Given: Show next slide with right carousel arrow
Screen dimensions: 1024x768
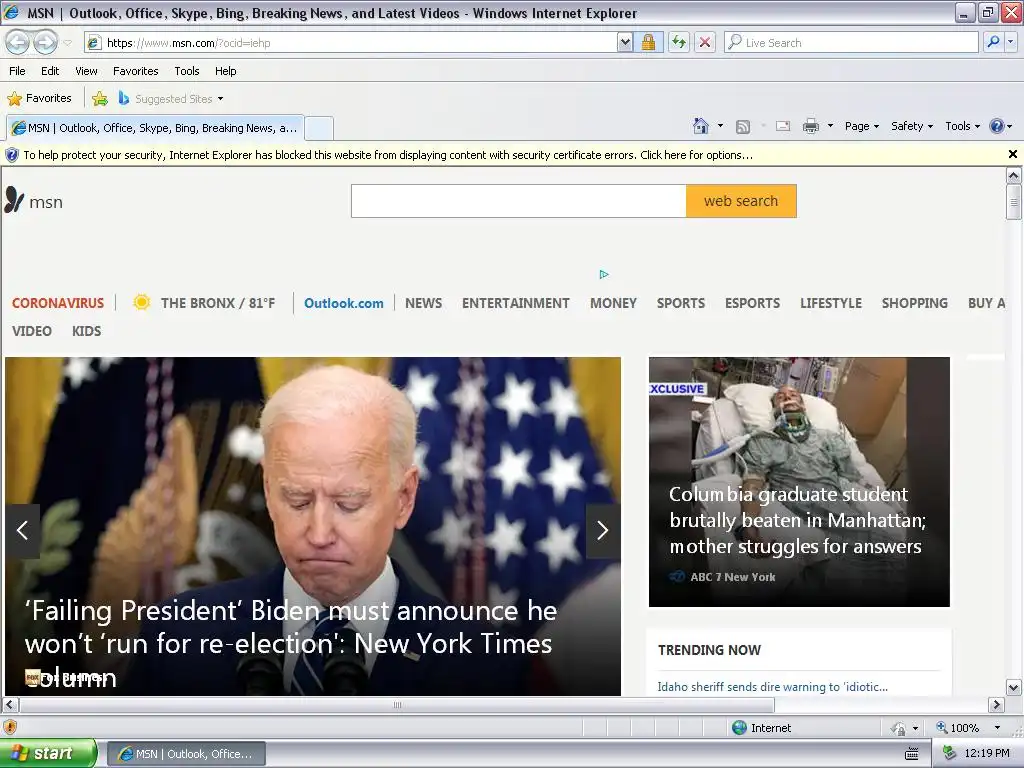Looking at the screenshot, I should pyautogui.click(x=602, y=530).
